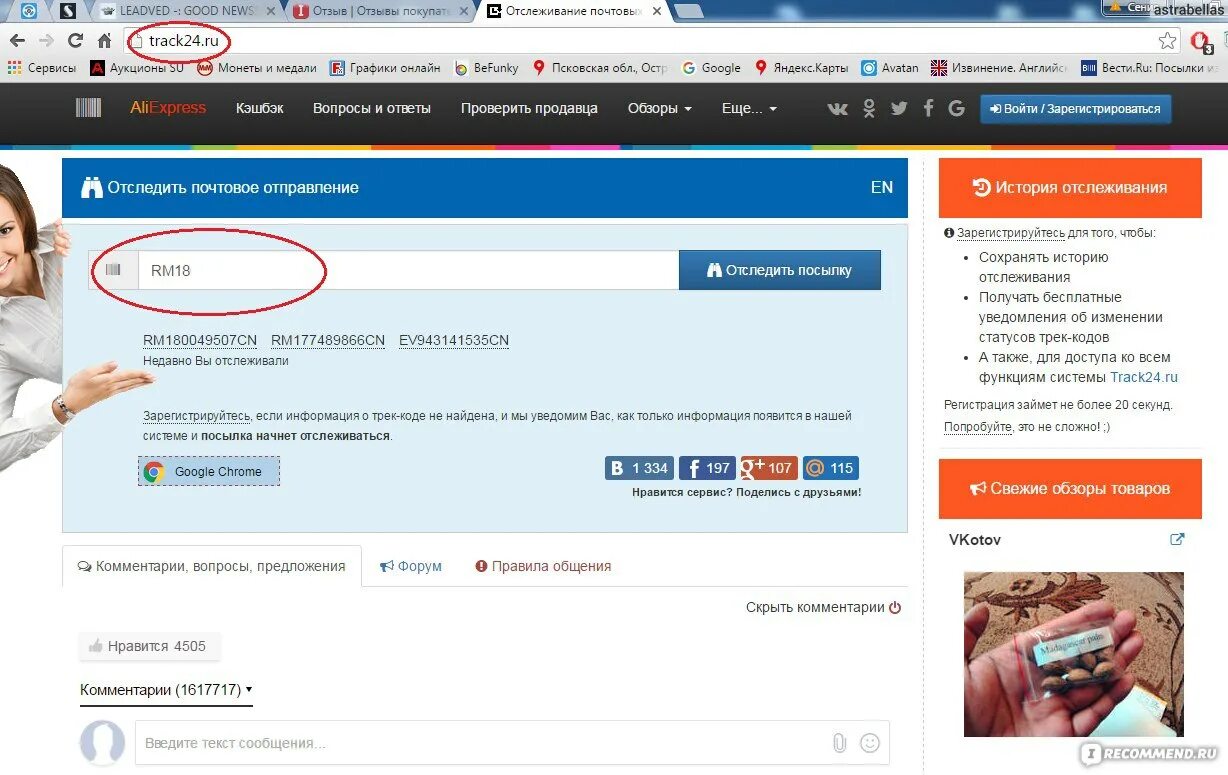Open Кэшбэк menu item

(260, 108)
